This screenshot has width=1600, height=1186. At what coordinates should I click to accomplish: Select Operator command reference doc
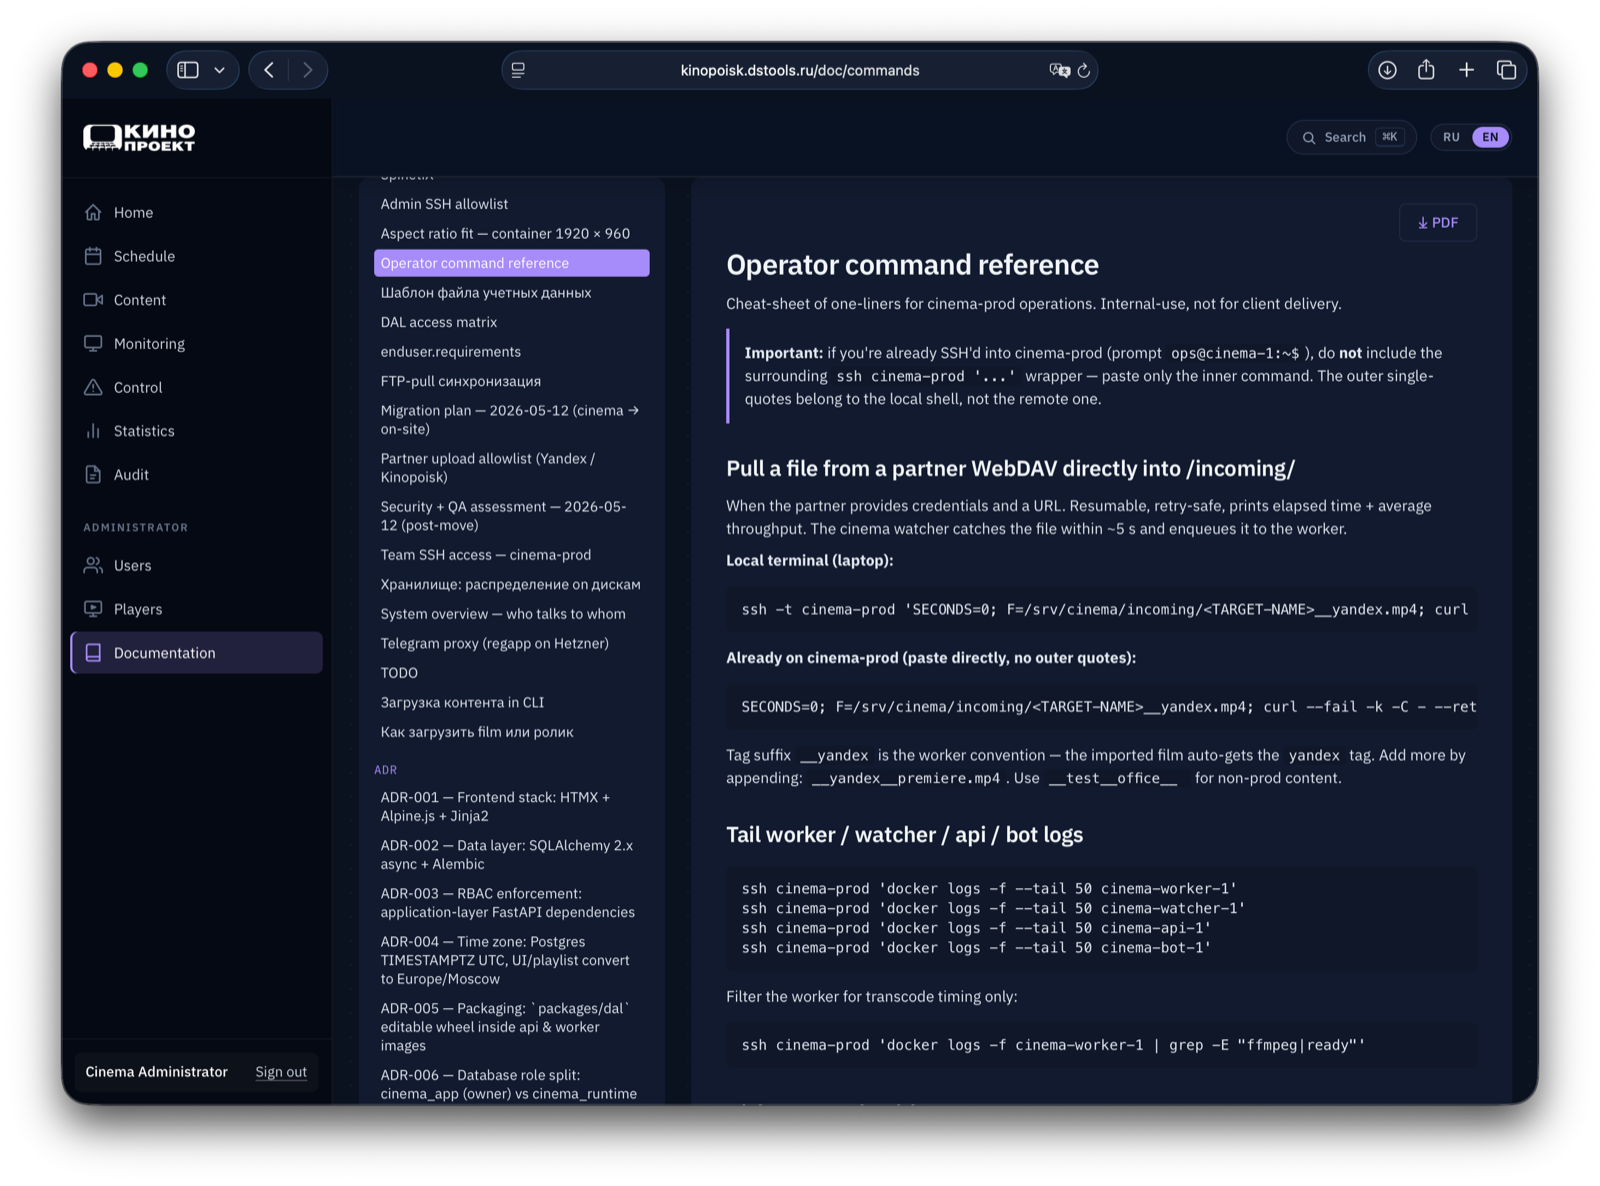pyautogui.click(x=511, y=263)
